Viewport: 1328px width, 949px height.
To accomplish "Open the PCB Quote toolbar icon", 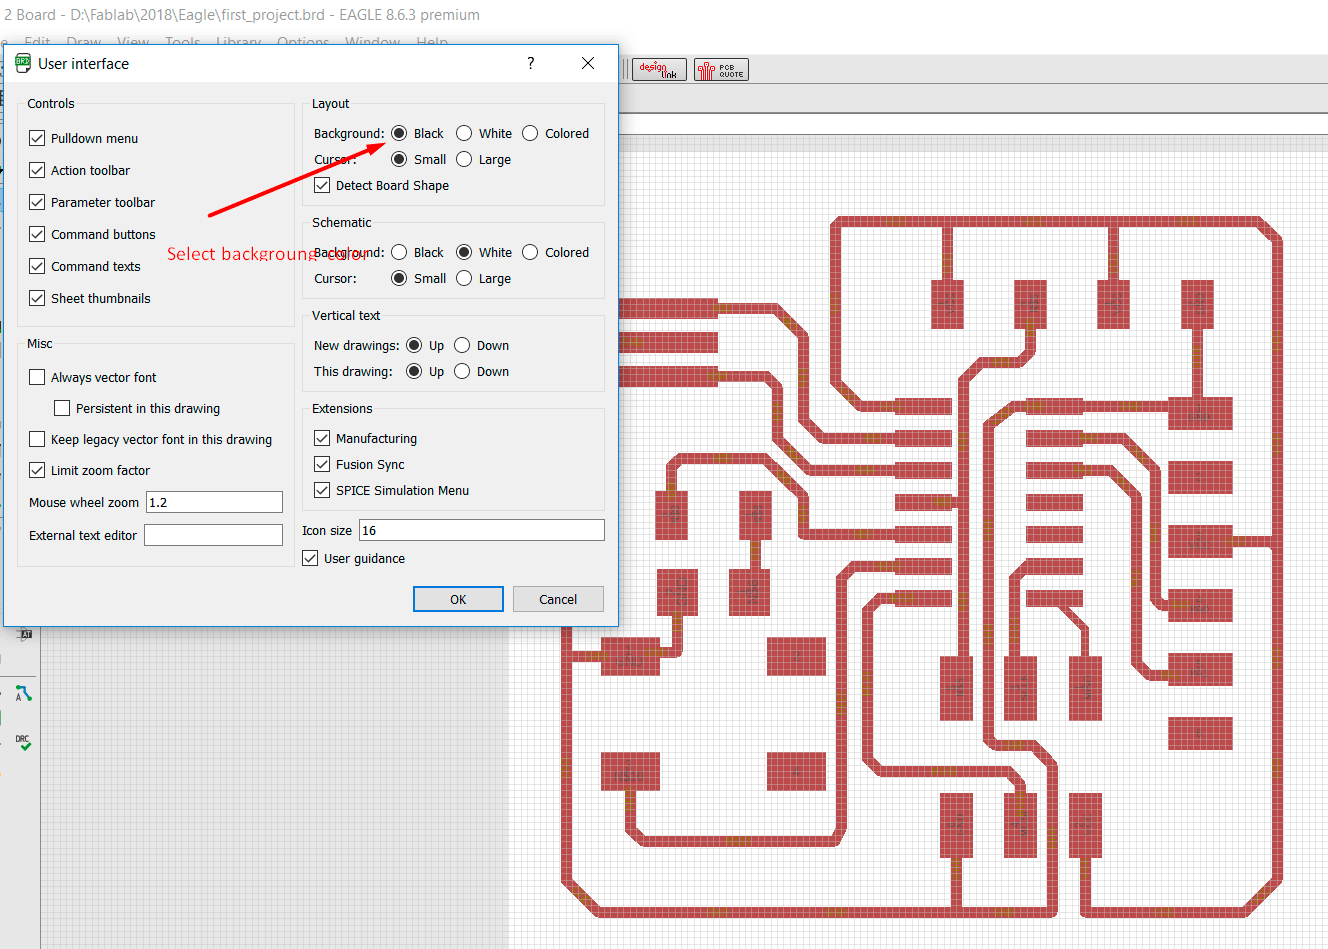I will point(721,69).
